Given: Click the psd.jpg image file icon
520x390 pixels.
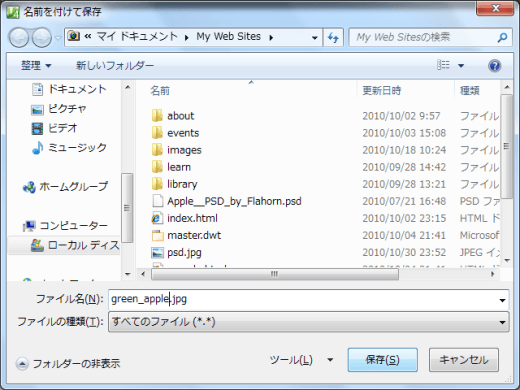Looking at the screenshot, I should 157,253.
